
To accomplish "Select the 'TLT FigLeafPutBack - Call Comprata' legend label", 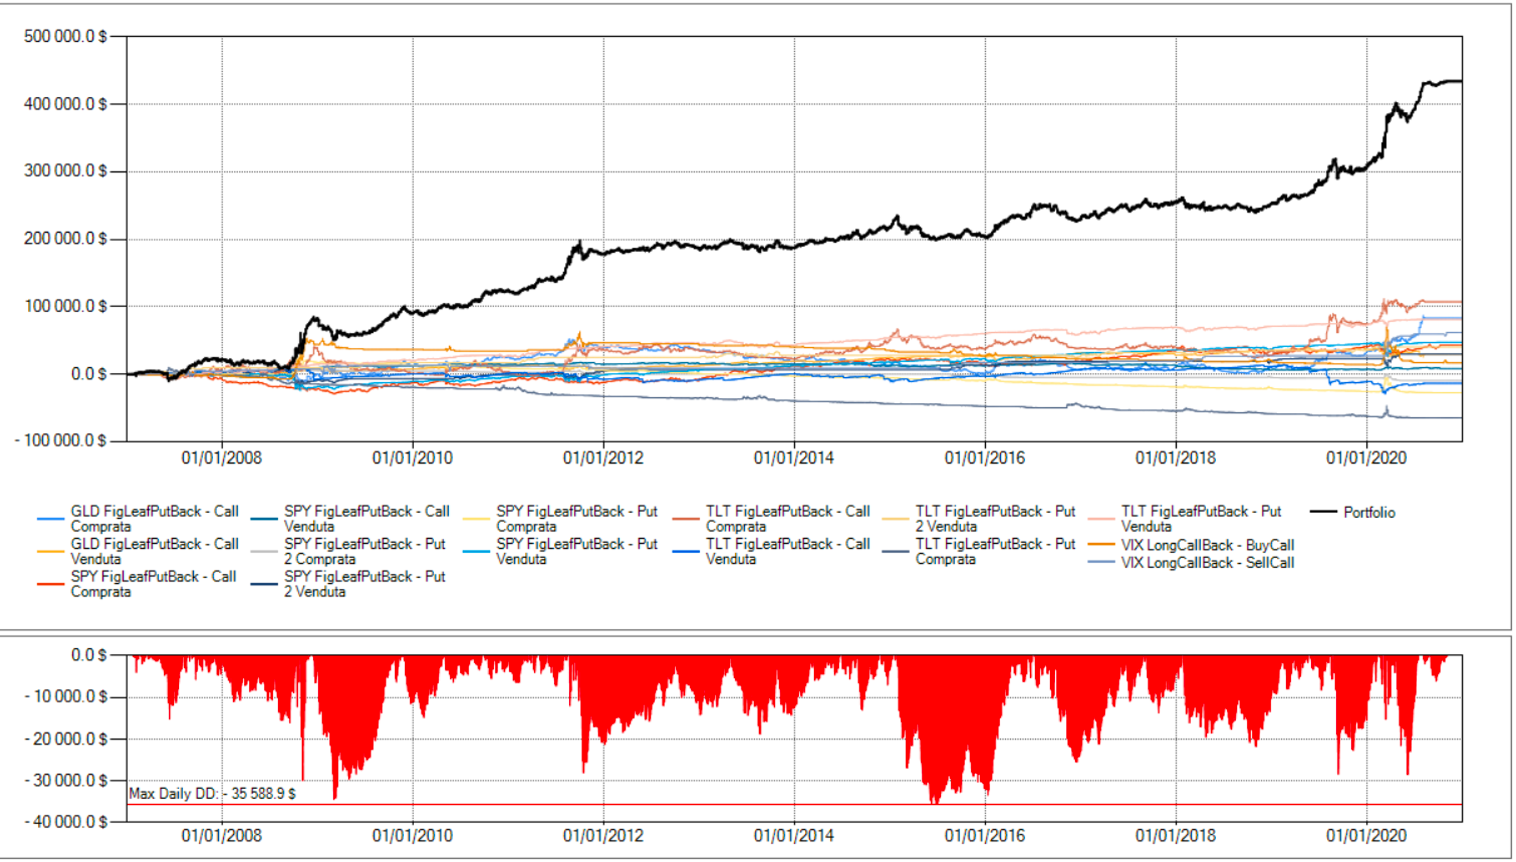I will pos(788,519).
